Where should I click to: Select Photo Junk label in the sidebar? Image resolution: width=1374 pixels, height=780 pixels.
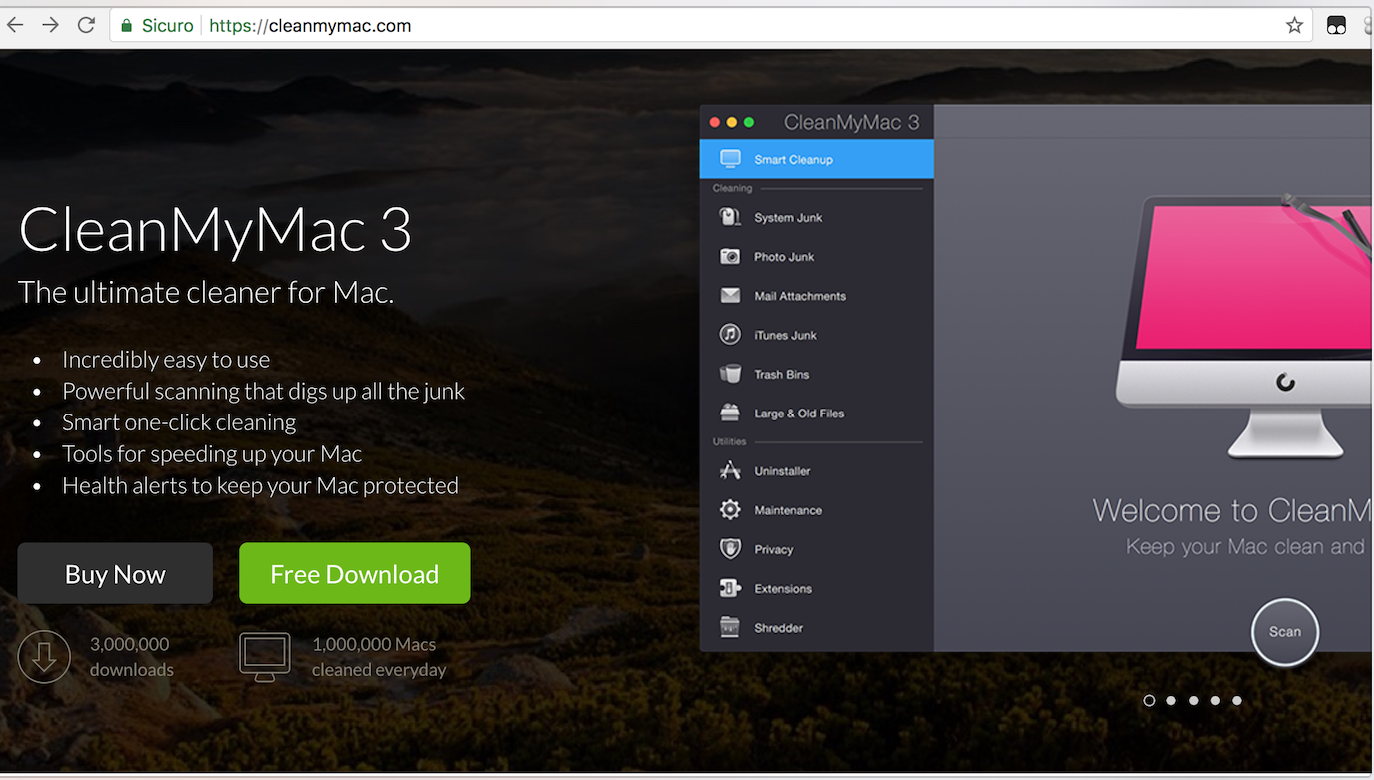click(x=784, y=257)
